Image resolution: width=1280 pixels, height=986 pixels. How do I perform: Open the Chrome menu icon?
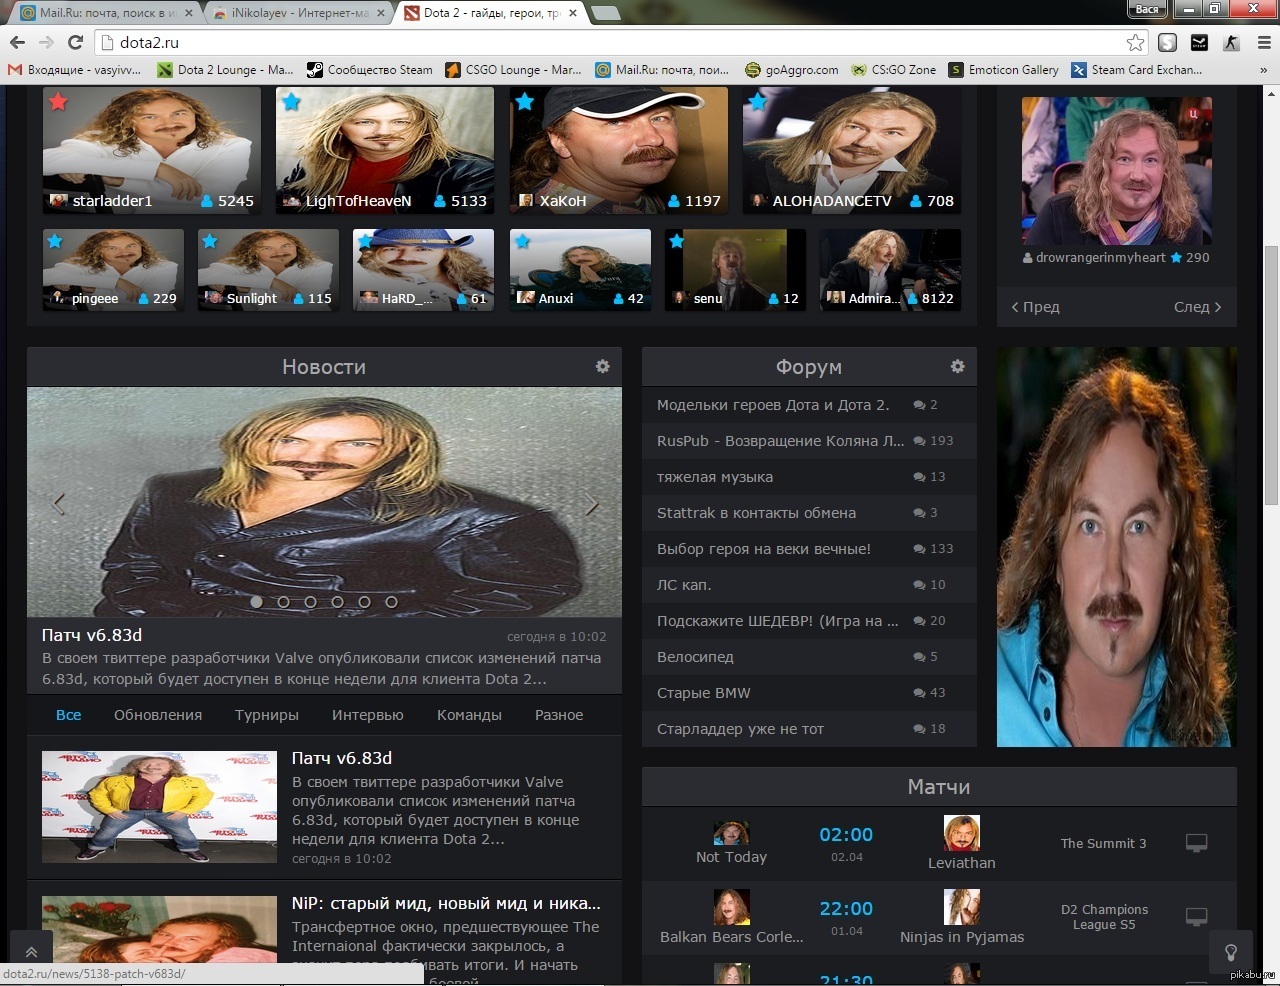click(x=1264, y=42)
